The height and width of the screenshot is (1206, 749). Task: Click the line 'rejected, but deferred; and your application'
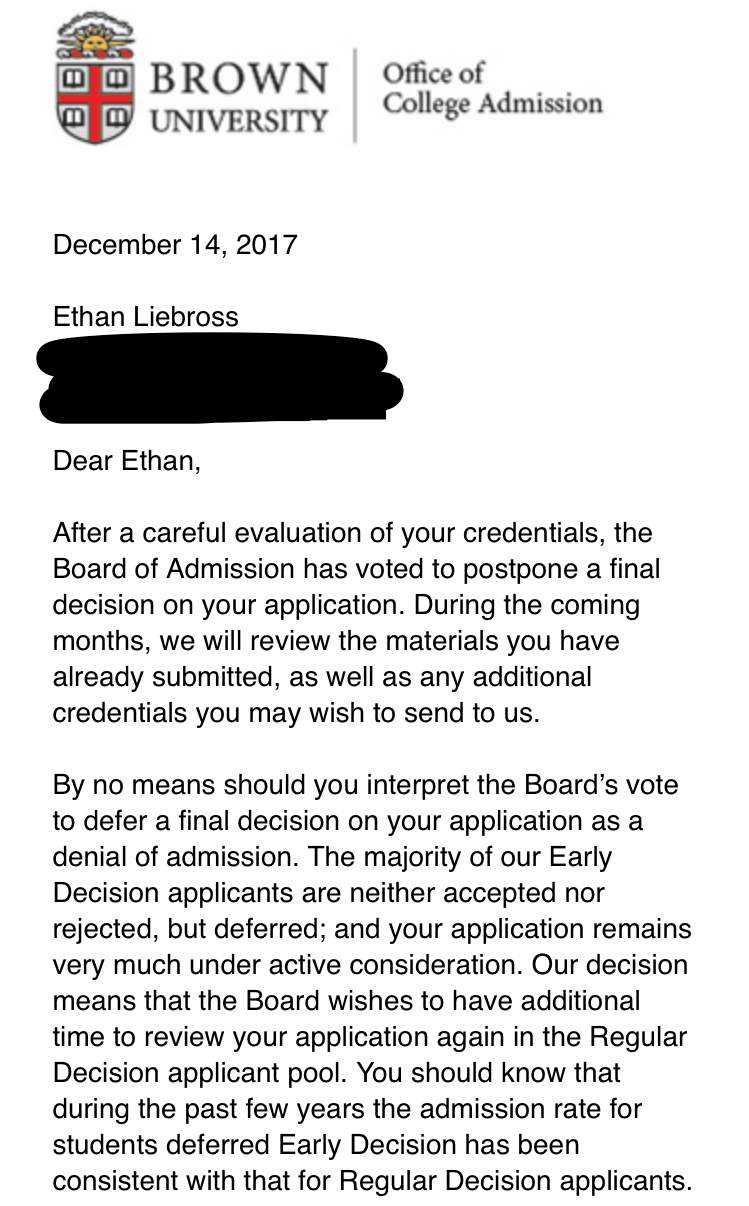point(372,929)
